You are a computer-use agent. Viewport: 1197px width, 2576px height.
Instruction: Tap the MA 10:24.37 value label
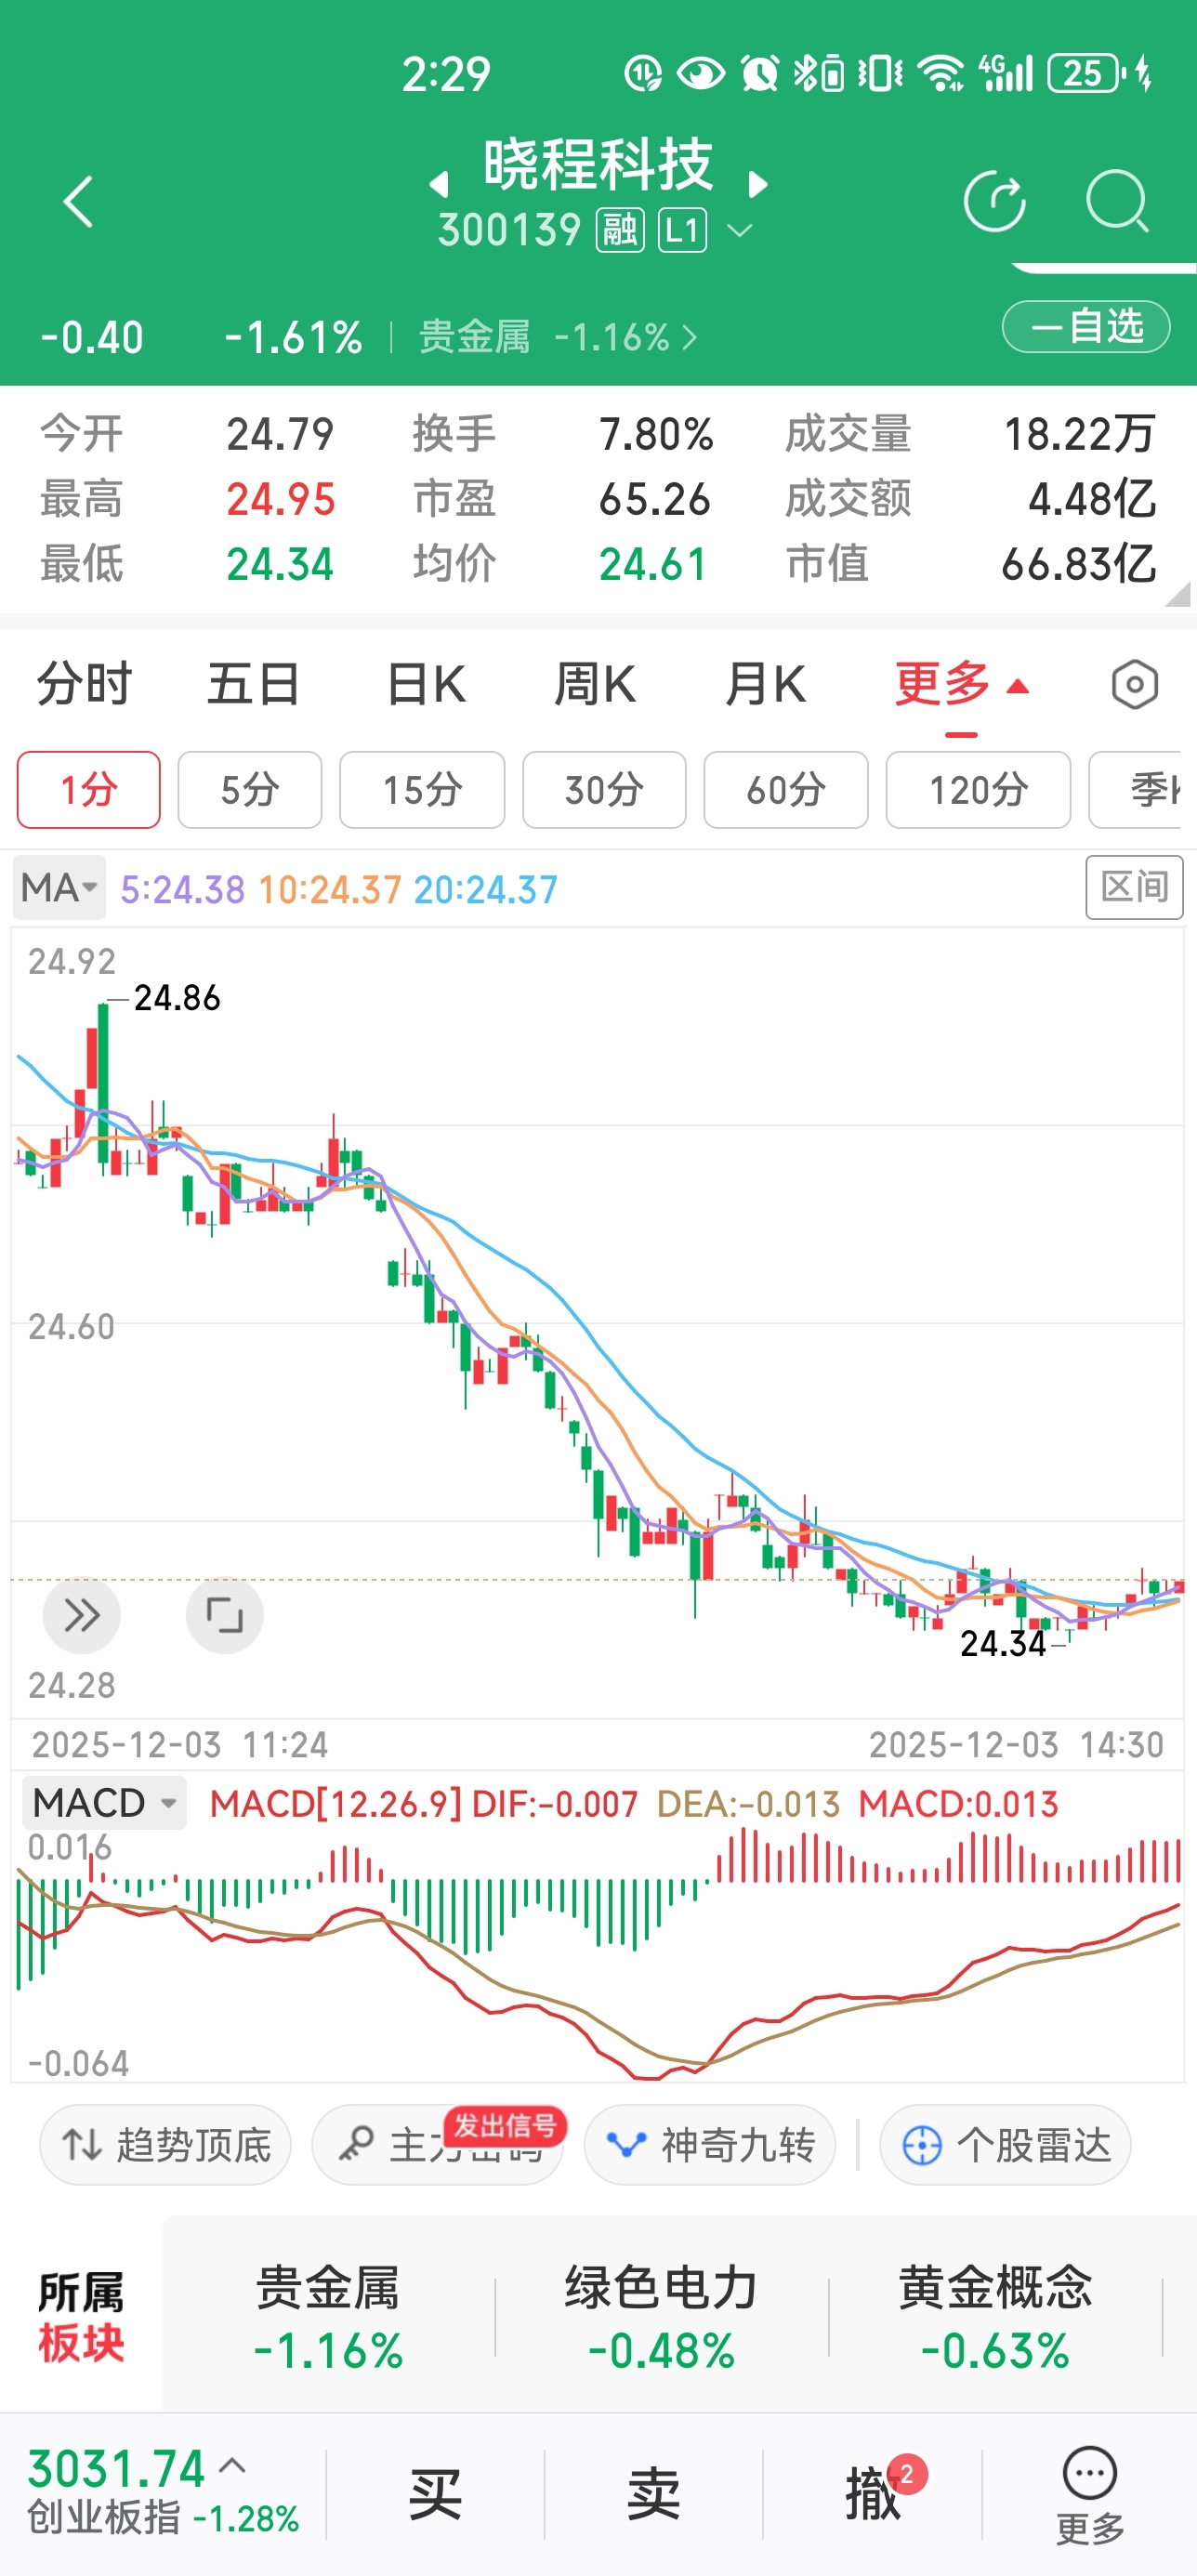point(330,889)
